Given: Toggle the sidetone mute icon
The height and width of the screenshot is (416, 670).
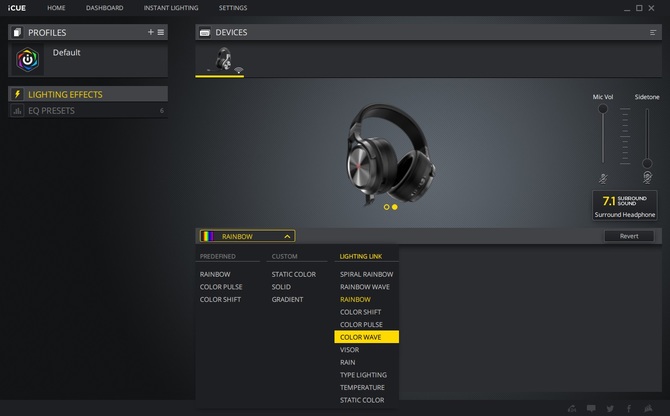Looking at the screenshot, I should coord(647,177).
